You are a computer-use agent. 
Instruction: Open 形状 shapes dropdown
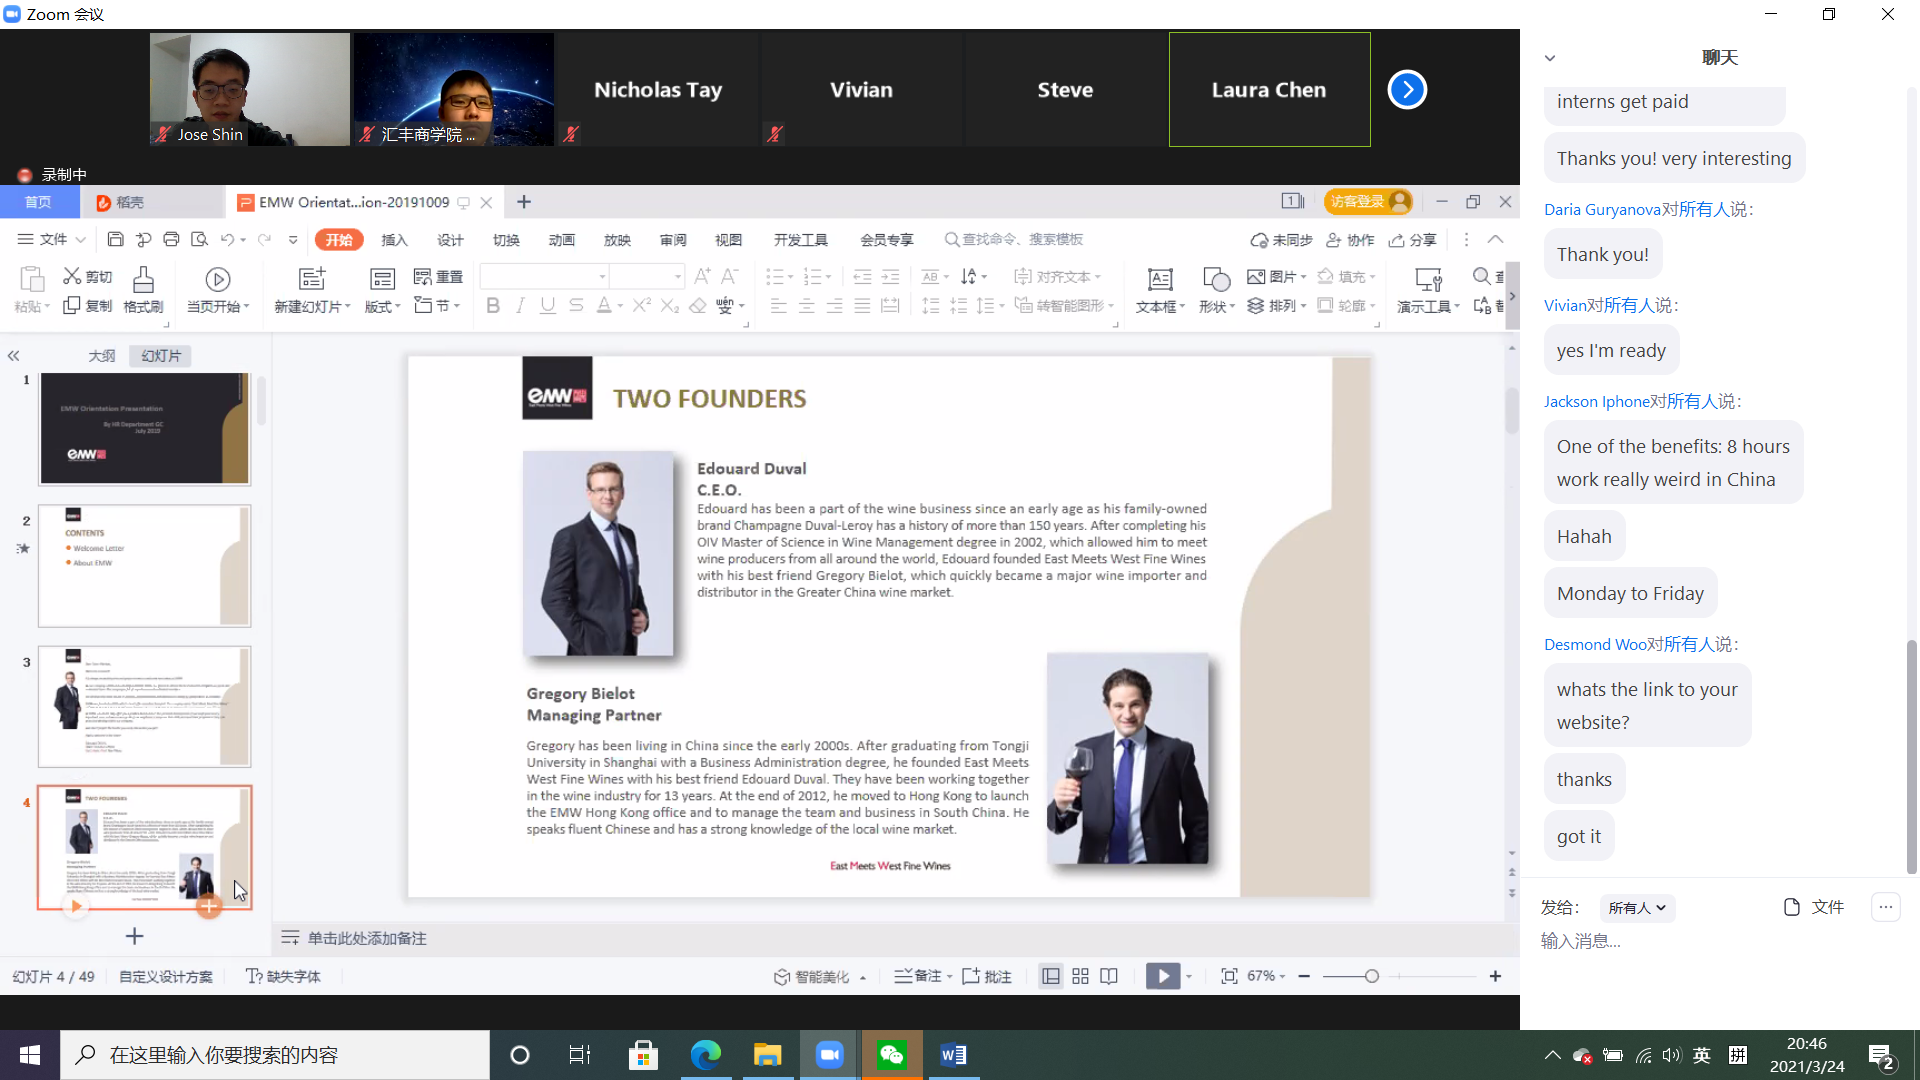[1217, 306]
